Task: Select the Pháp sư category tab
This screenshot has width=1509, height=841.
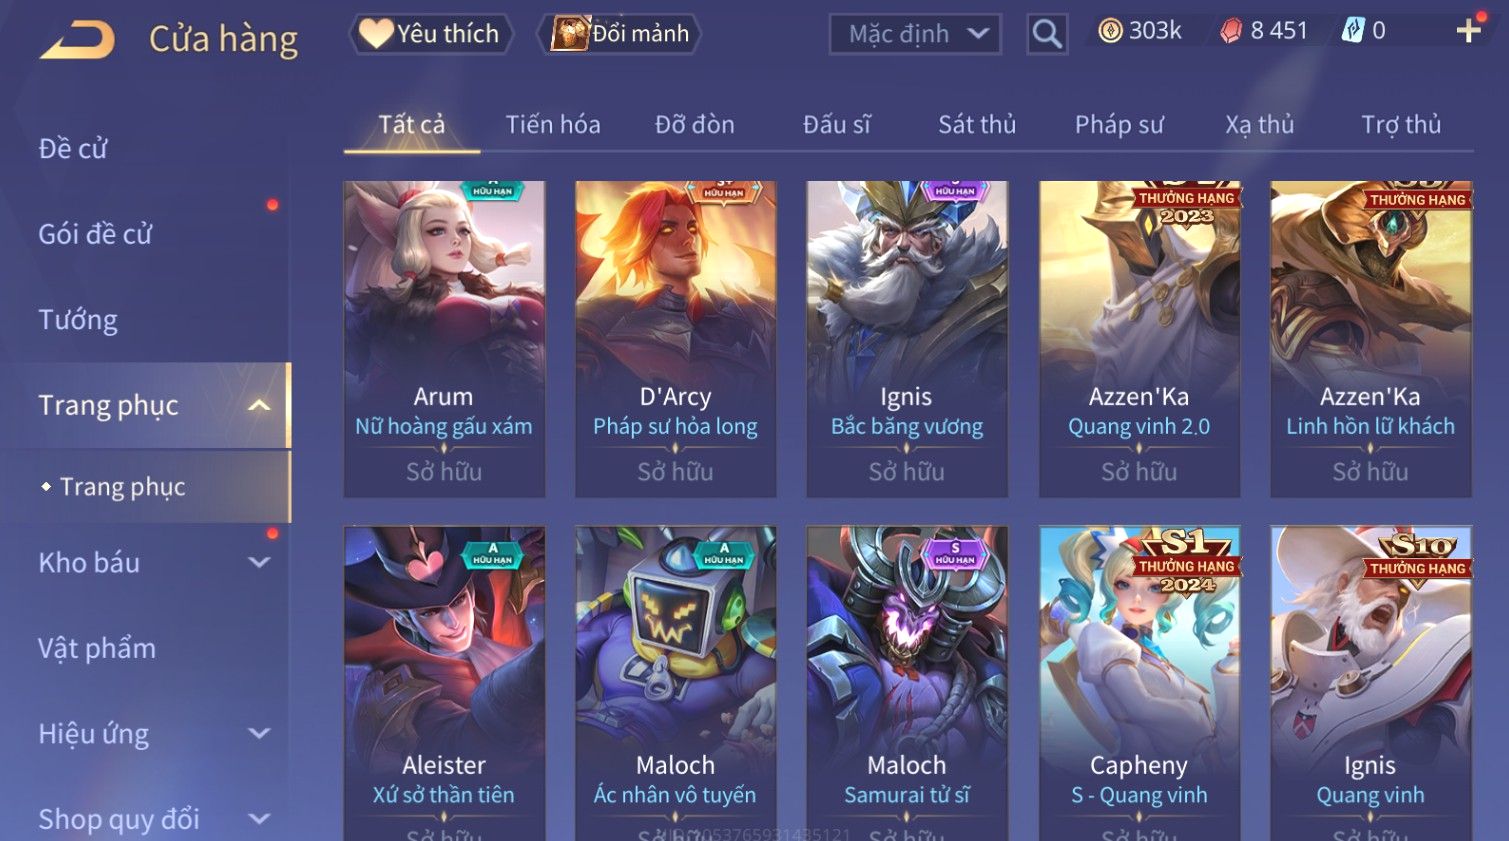Action: tap(1119, 125)
